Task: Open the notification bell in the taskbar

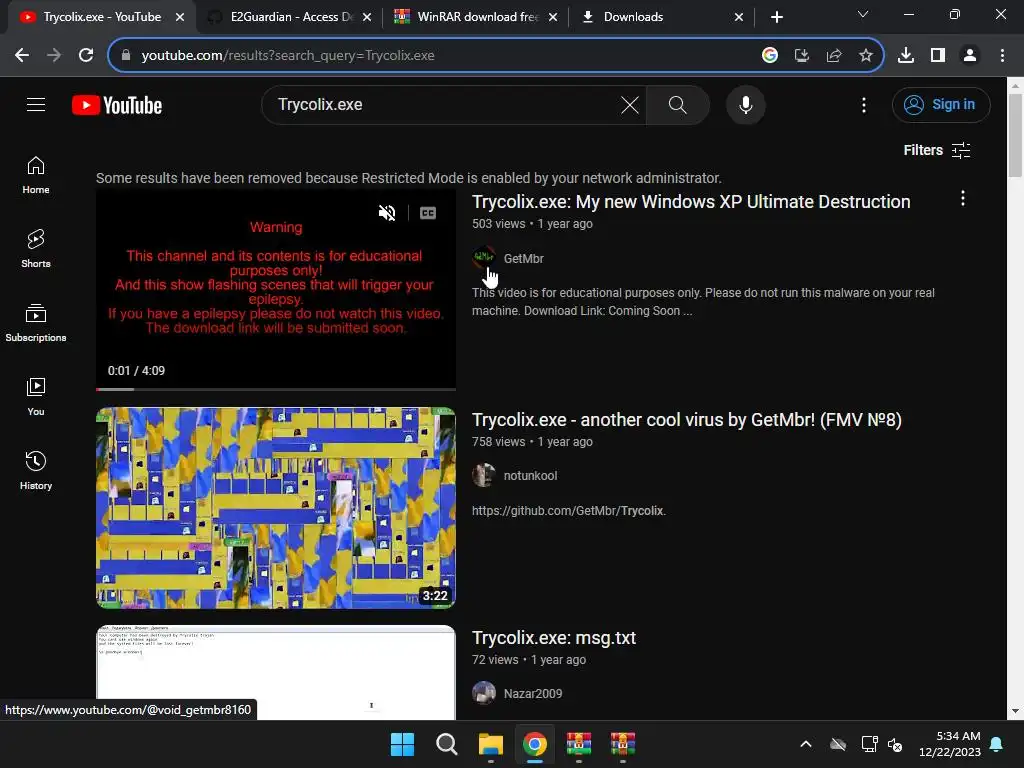Action: pyautogui.click(x=997, y=744)
